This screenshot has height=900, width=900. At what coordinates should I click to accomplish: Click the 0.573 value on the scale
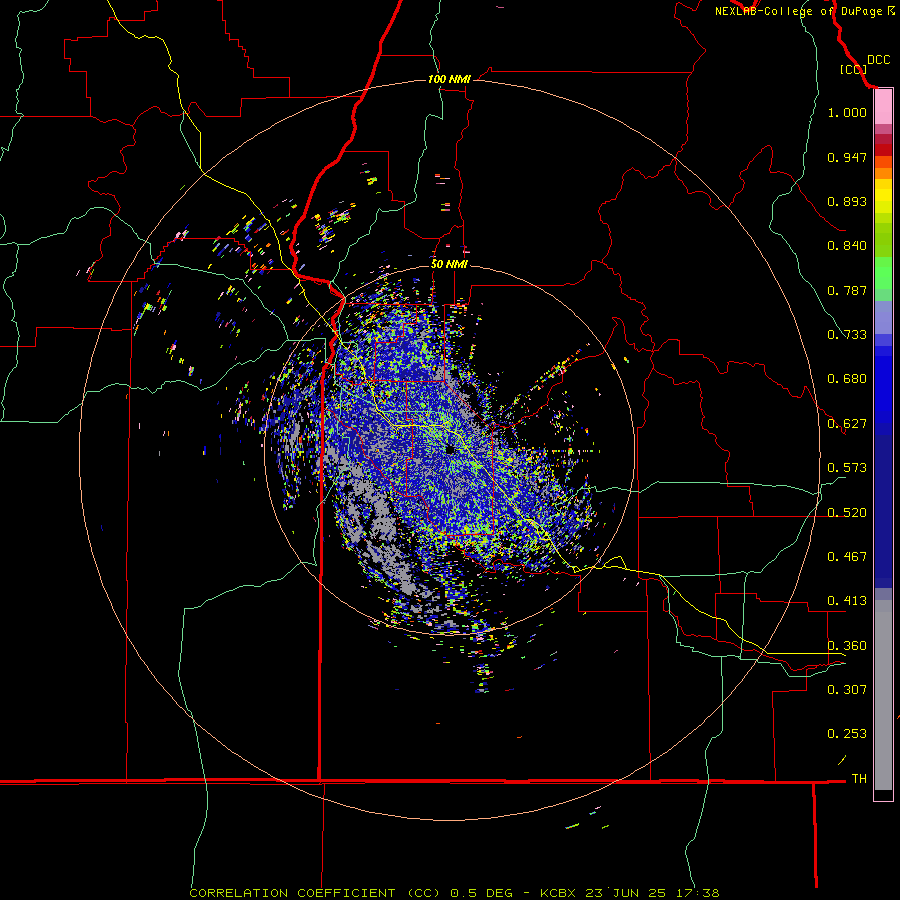pos(847,468)
